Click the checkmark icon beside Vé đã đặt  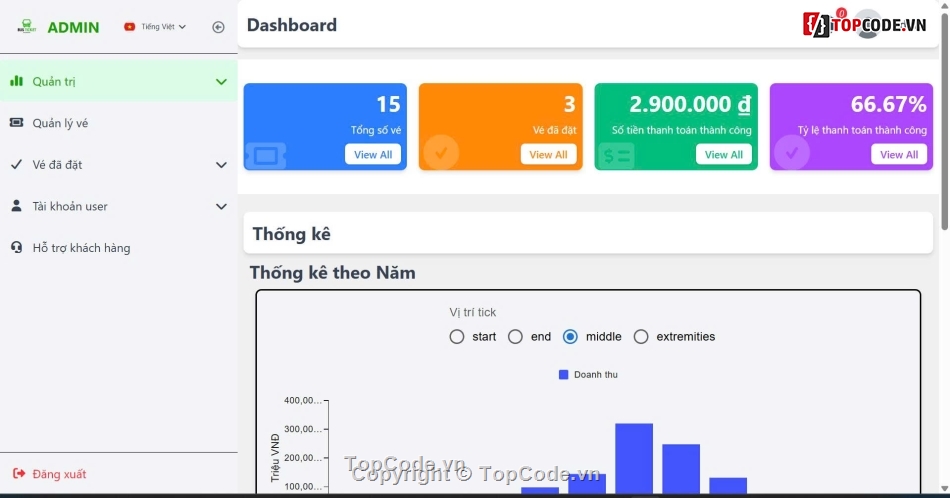tap(16, 165)
